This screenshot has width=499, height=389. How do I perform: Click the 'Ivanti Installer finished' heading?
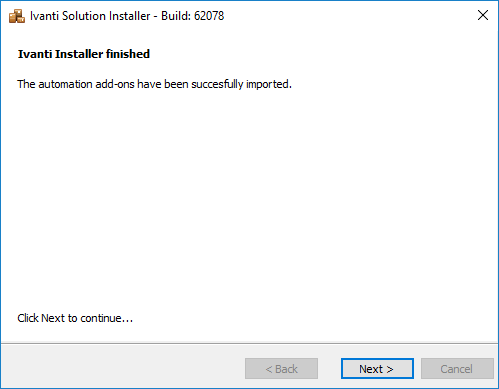(x=84, y=54)
